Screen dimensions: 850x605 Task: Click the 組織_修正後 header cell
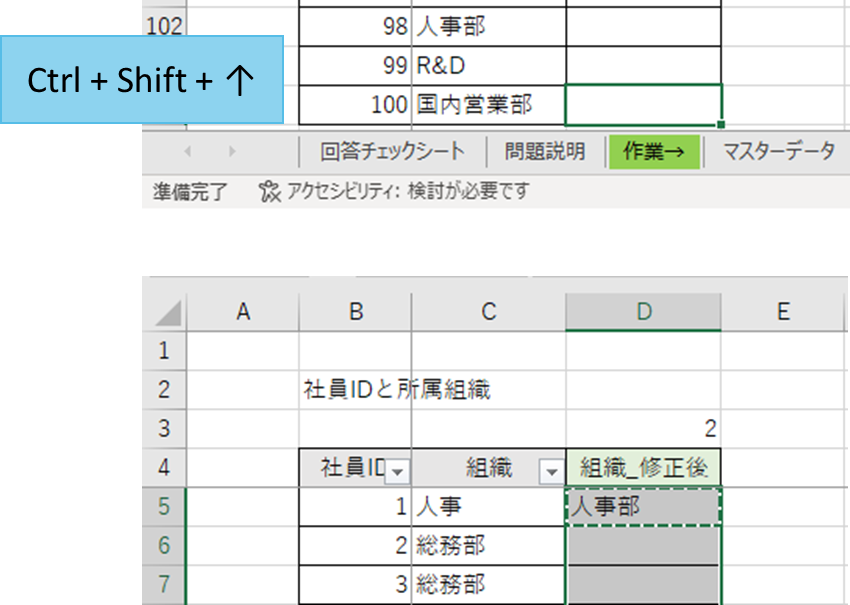coord(643,467)
